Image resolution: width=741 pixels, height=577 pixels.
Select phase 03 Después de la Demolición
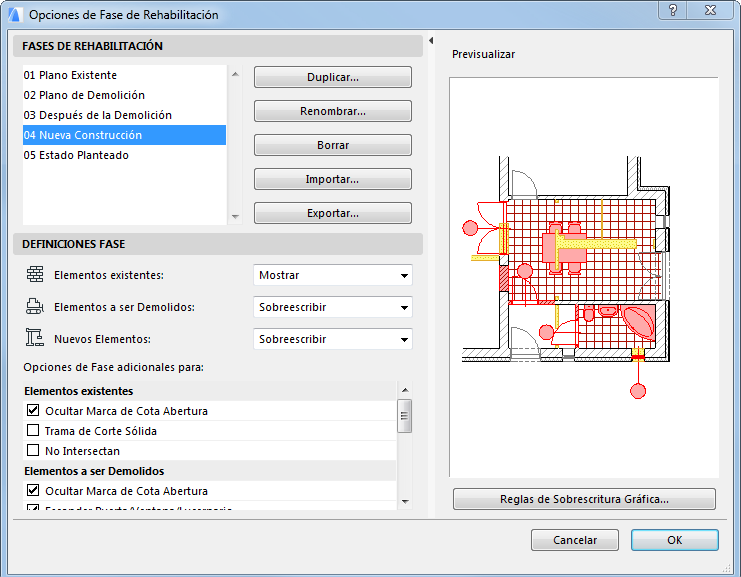click(124, 115)
